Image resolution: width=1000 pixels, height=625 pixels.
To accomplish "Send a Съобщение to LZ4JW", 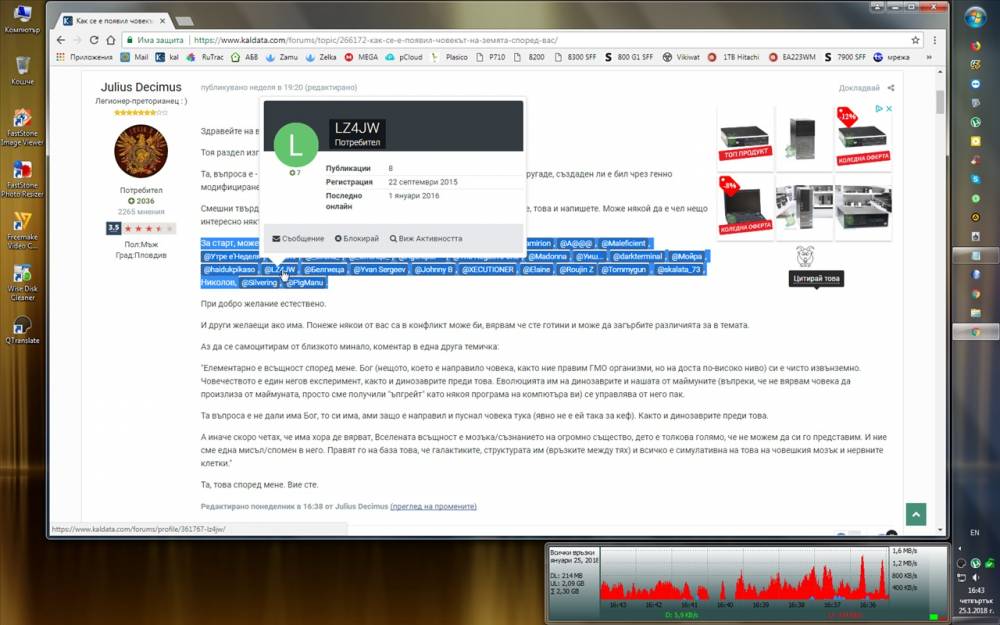I will 298,239.
